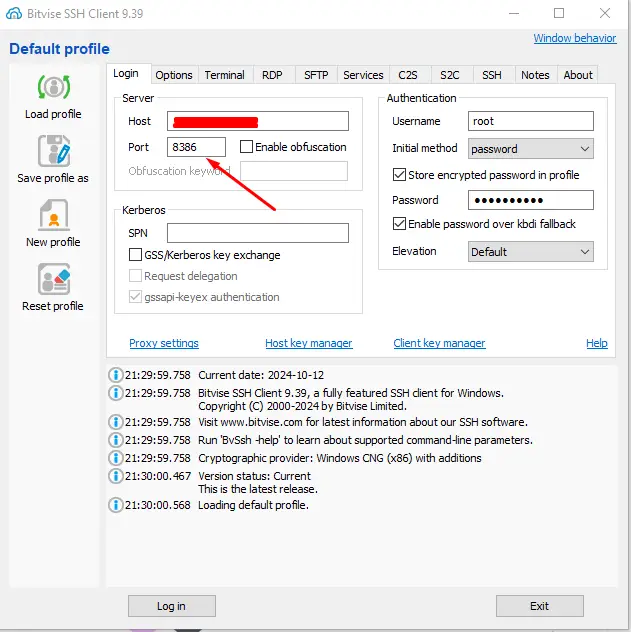Maximize the Bitvise SSH Client window
Image resolution: width=631 pixels, height=632 pixels.
(559, 13)
